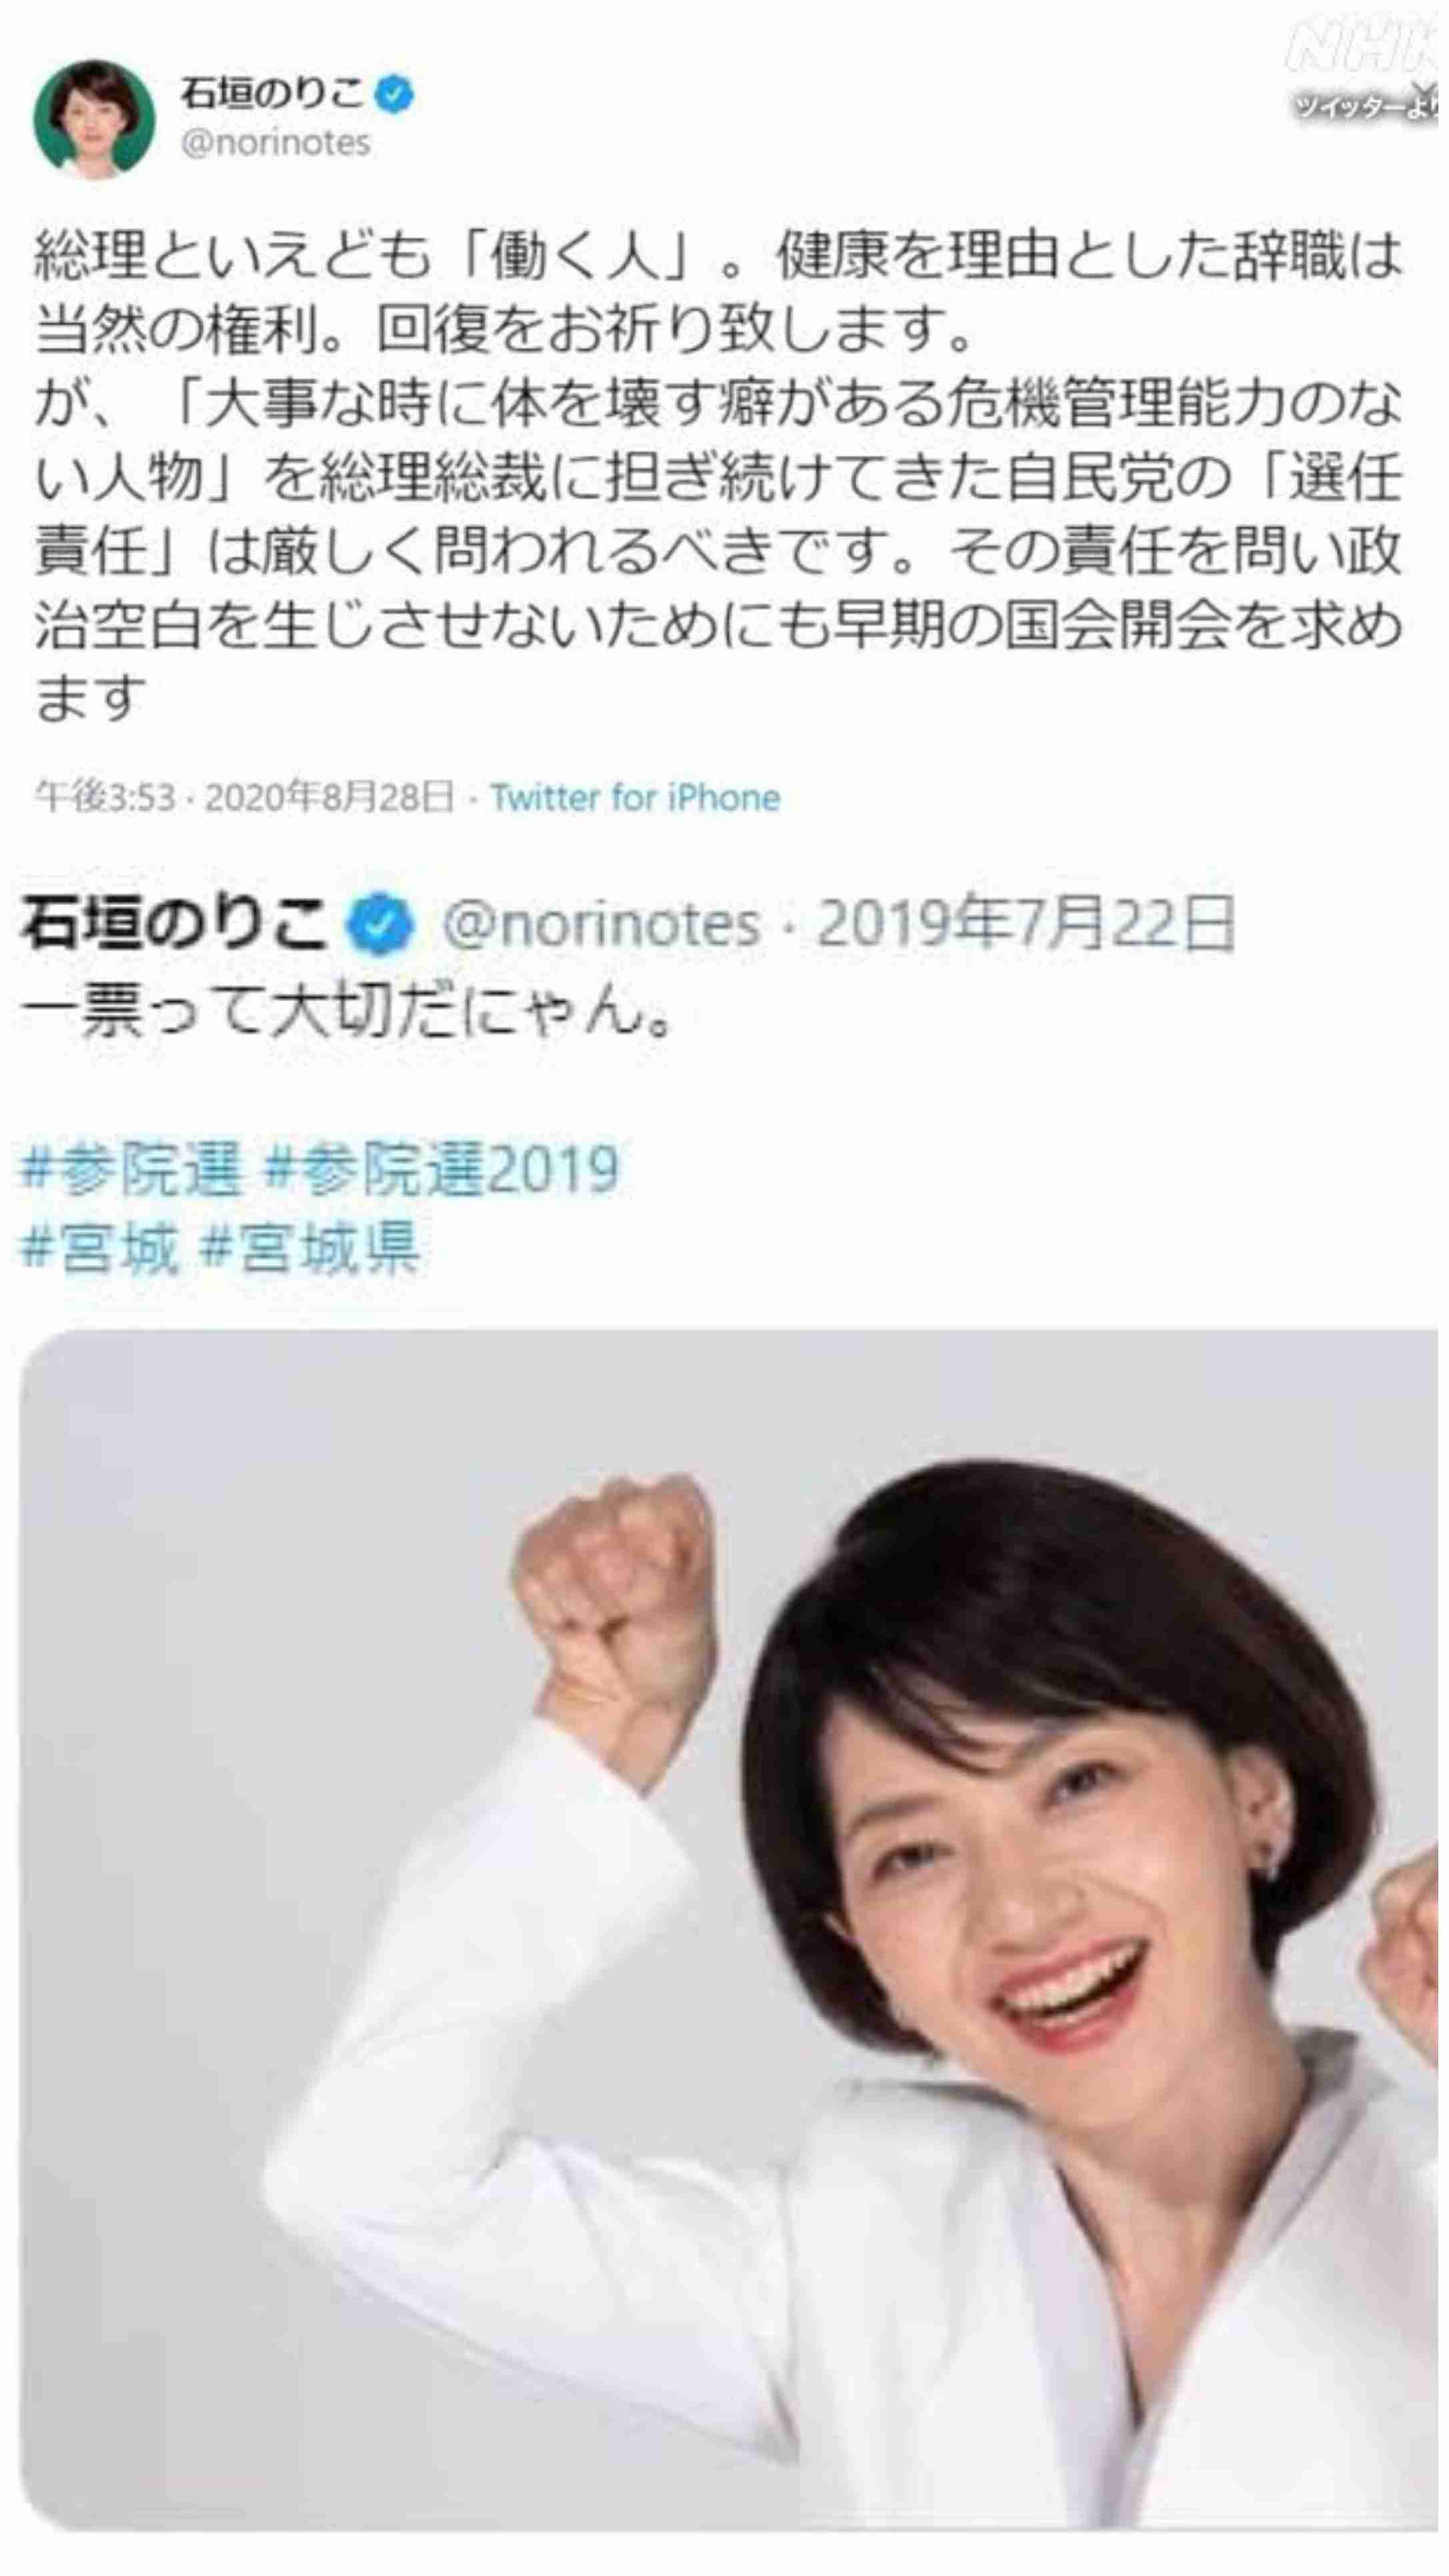Open the #宮城 hashtag
1449x2576 pixels.
pos(100,1249)
